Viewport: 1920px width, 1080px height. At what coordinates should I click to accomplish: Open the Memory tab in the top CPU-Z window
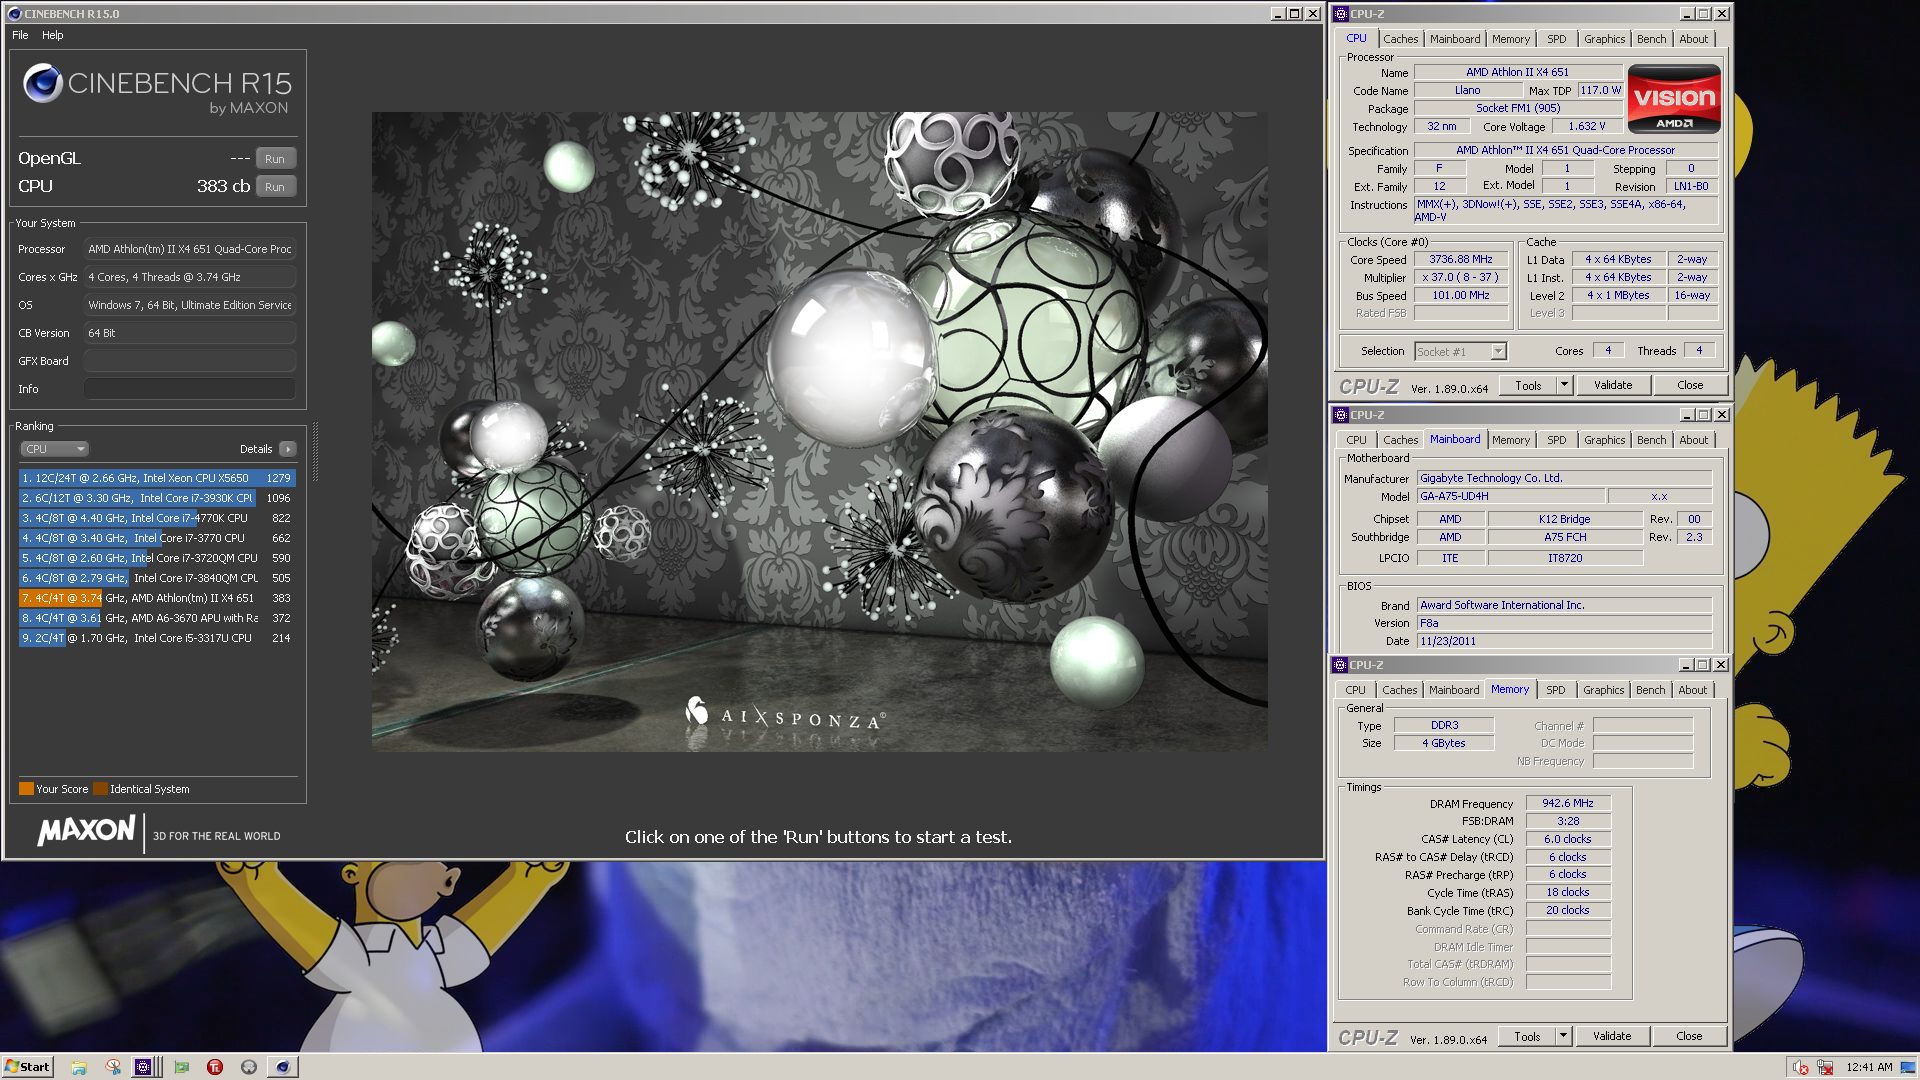pyautogui.click(x=1510, y=39)
